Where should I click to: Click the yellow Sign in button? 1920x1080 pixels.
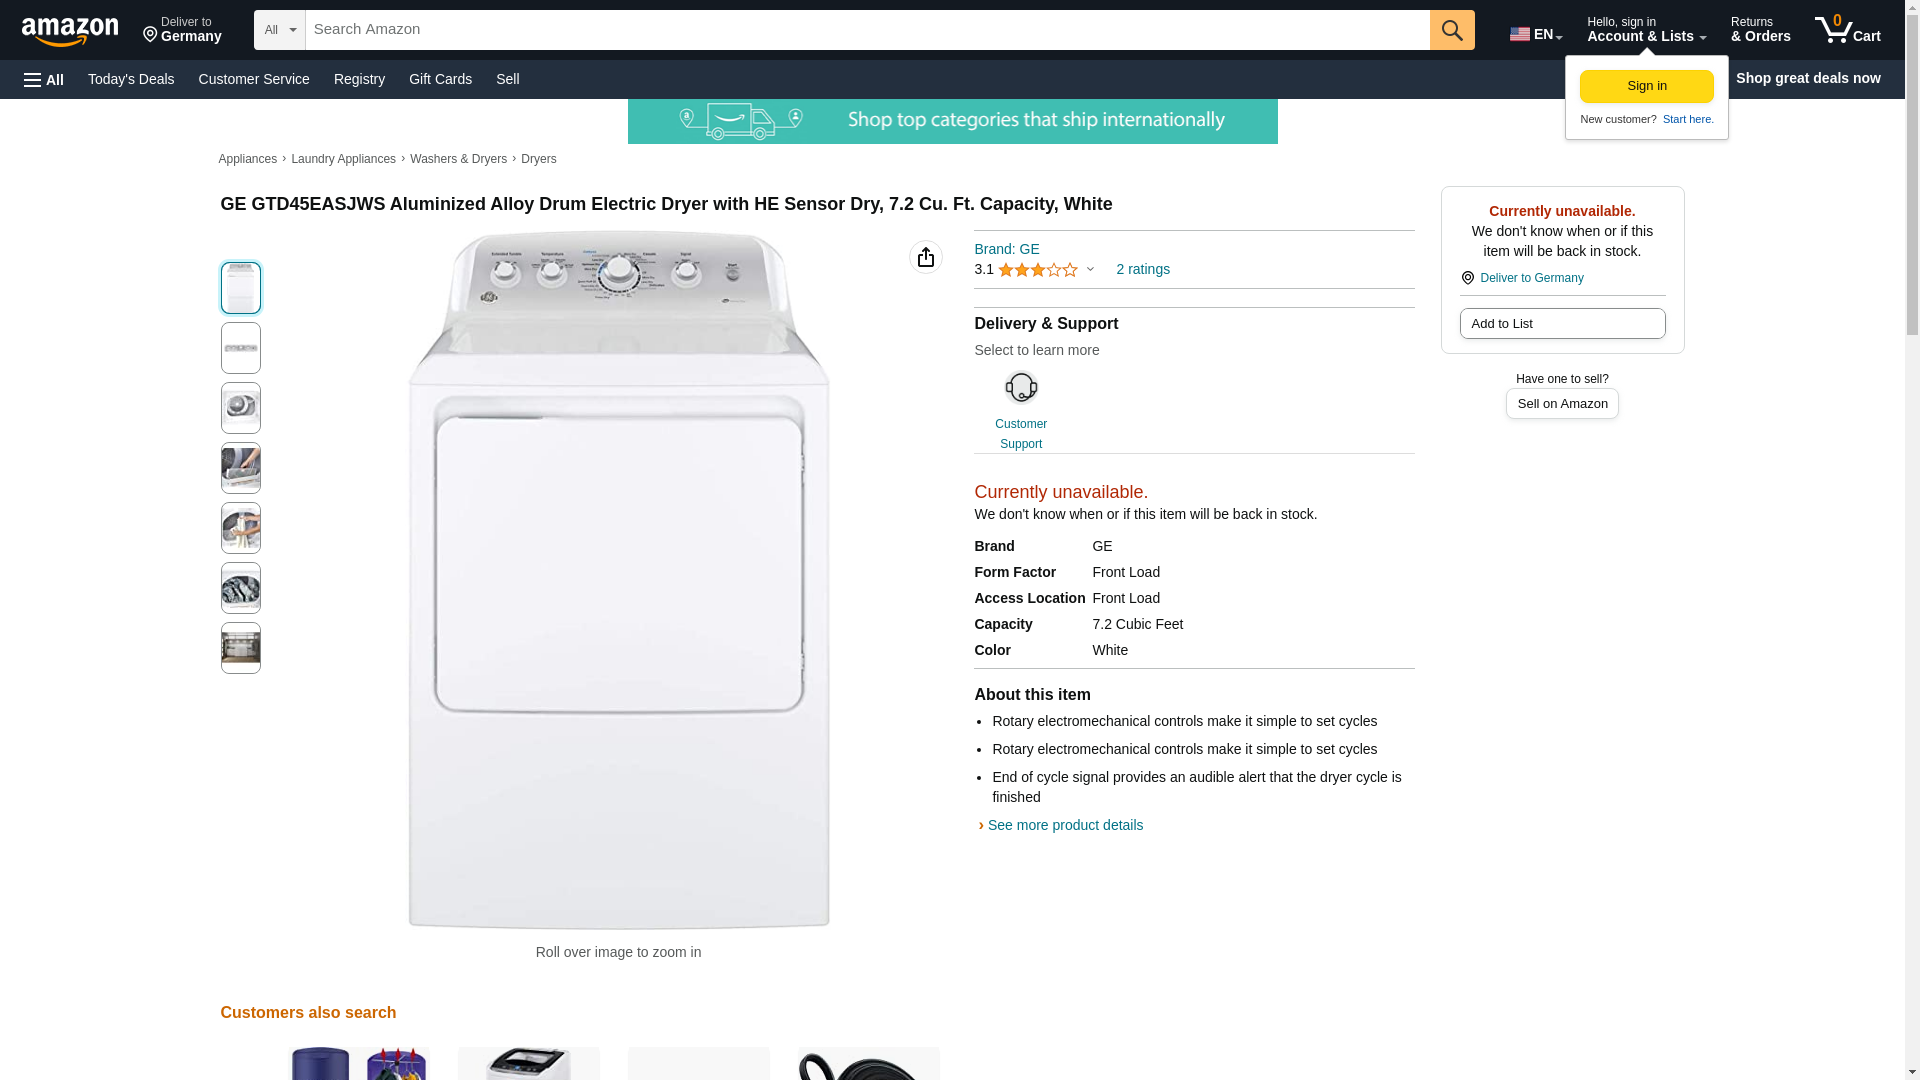click(1646, 86)
